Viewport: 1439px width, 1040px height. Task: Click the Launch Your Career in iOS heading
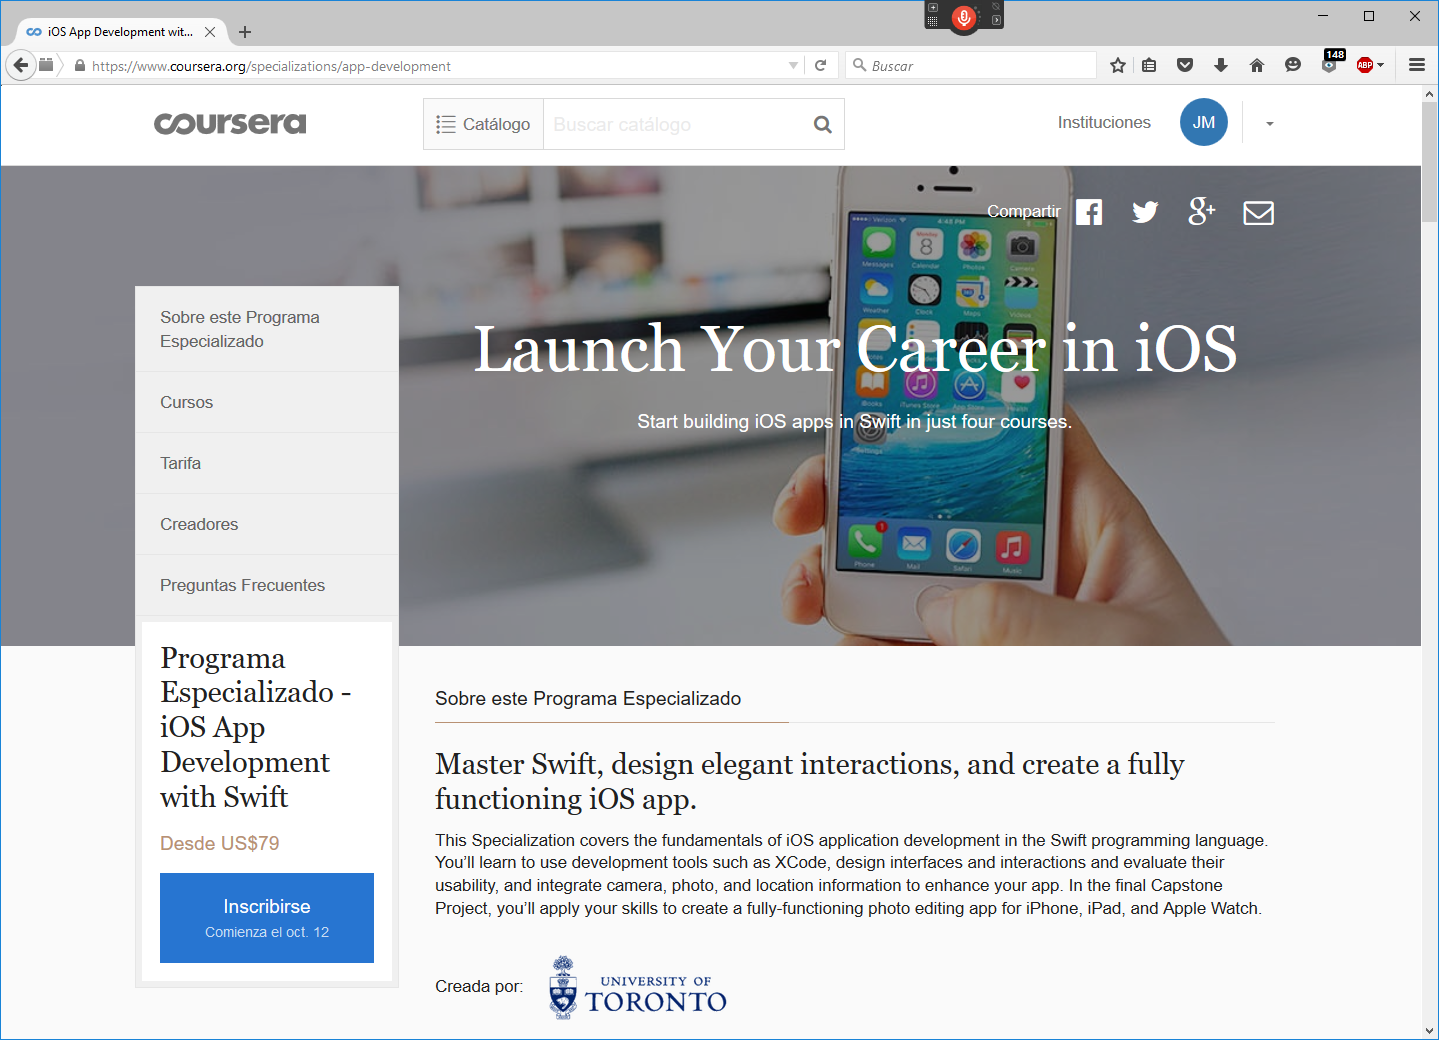(855, 349)
